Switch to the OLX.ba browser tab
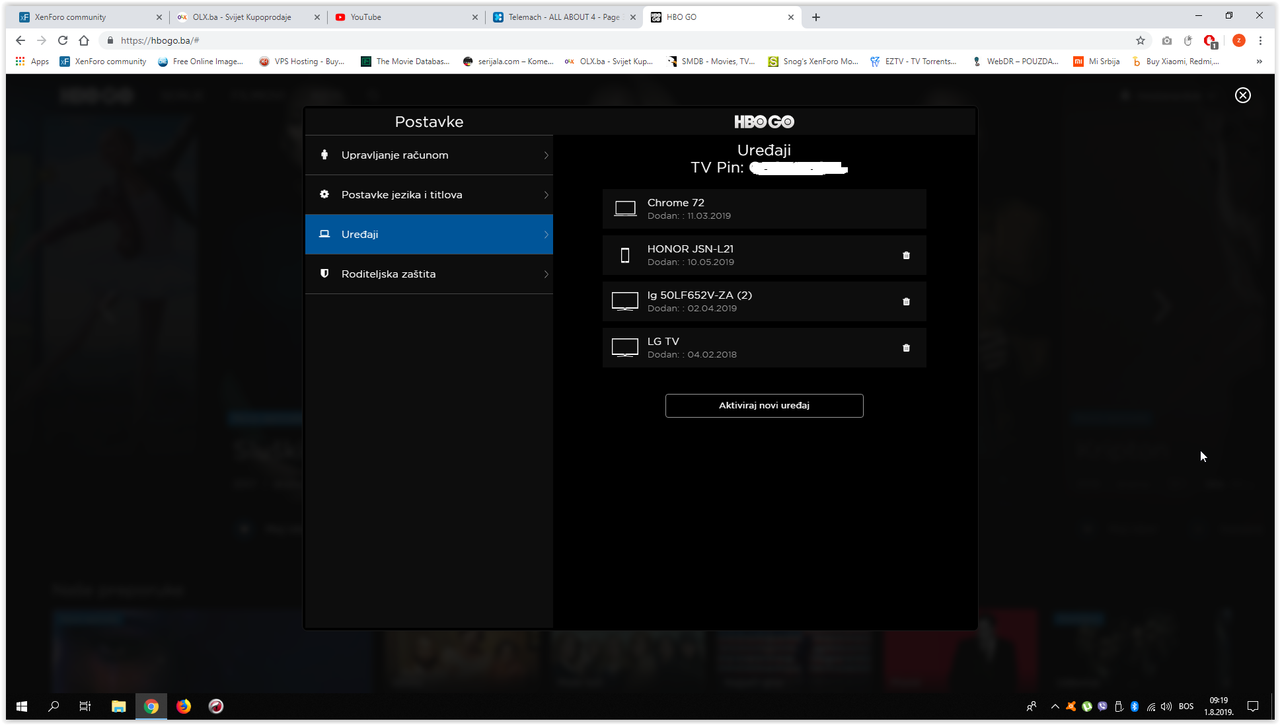1280x725 pixels. (x=247, y=17)
